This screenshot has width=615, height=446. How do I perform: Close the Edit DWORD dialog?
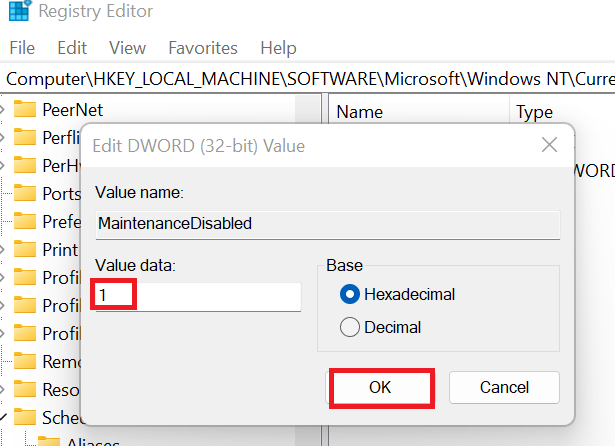point(549,145)
